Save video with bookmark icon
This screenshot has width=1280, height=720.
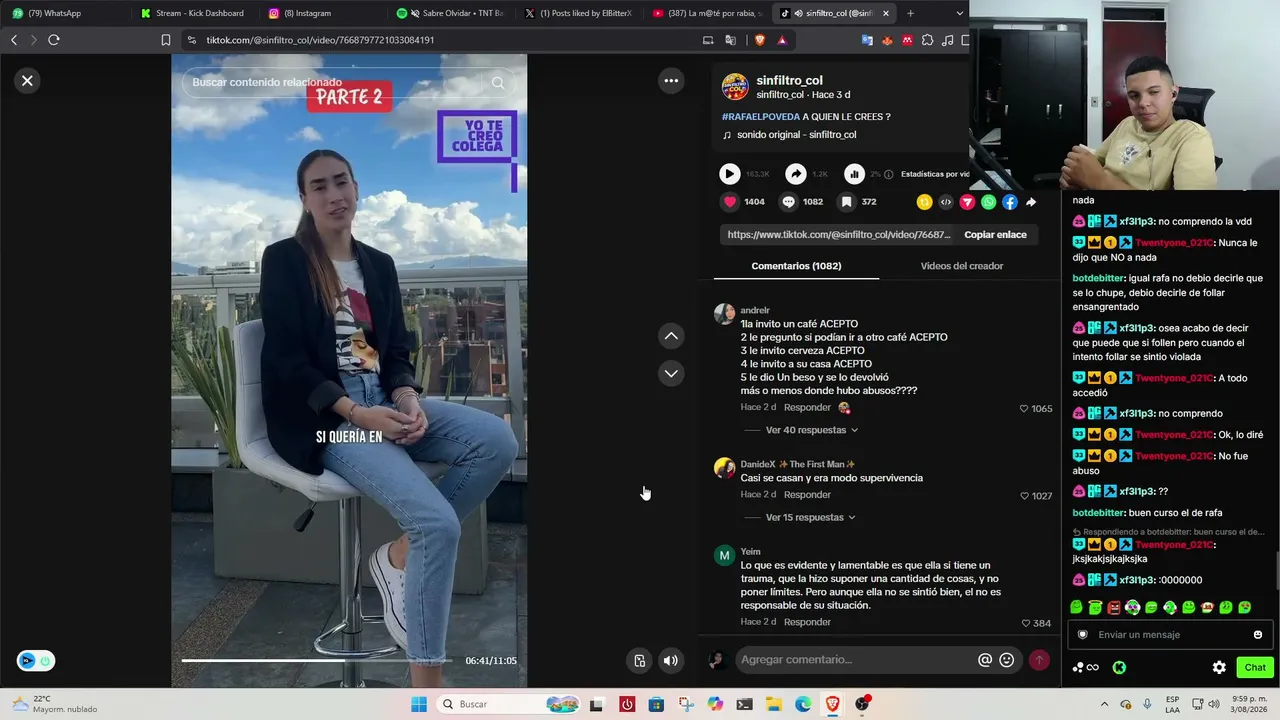point(846,201)
